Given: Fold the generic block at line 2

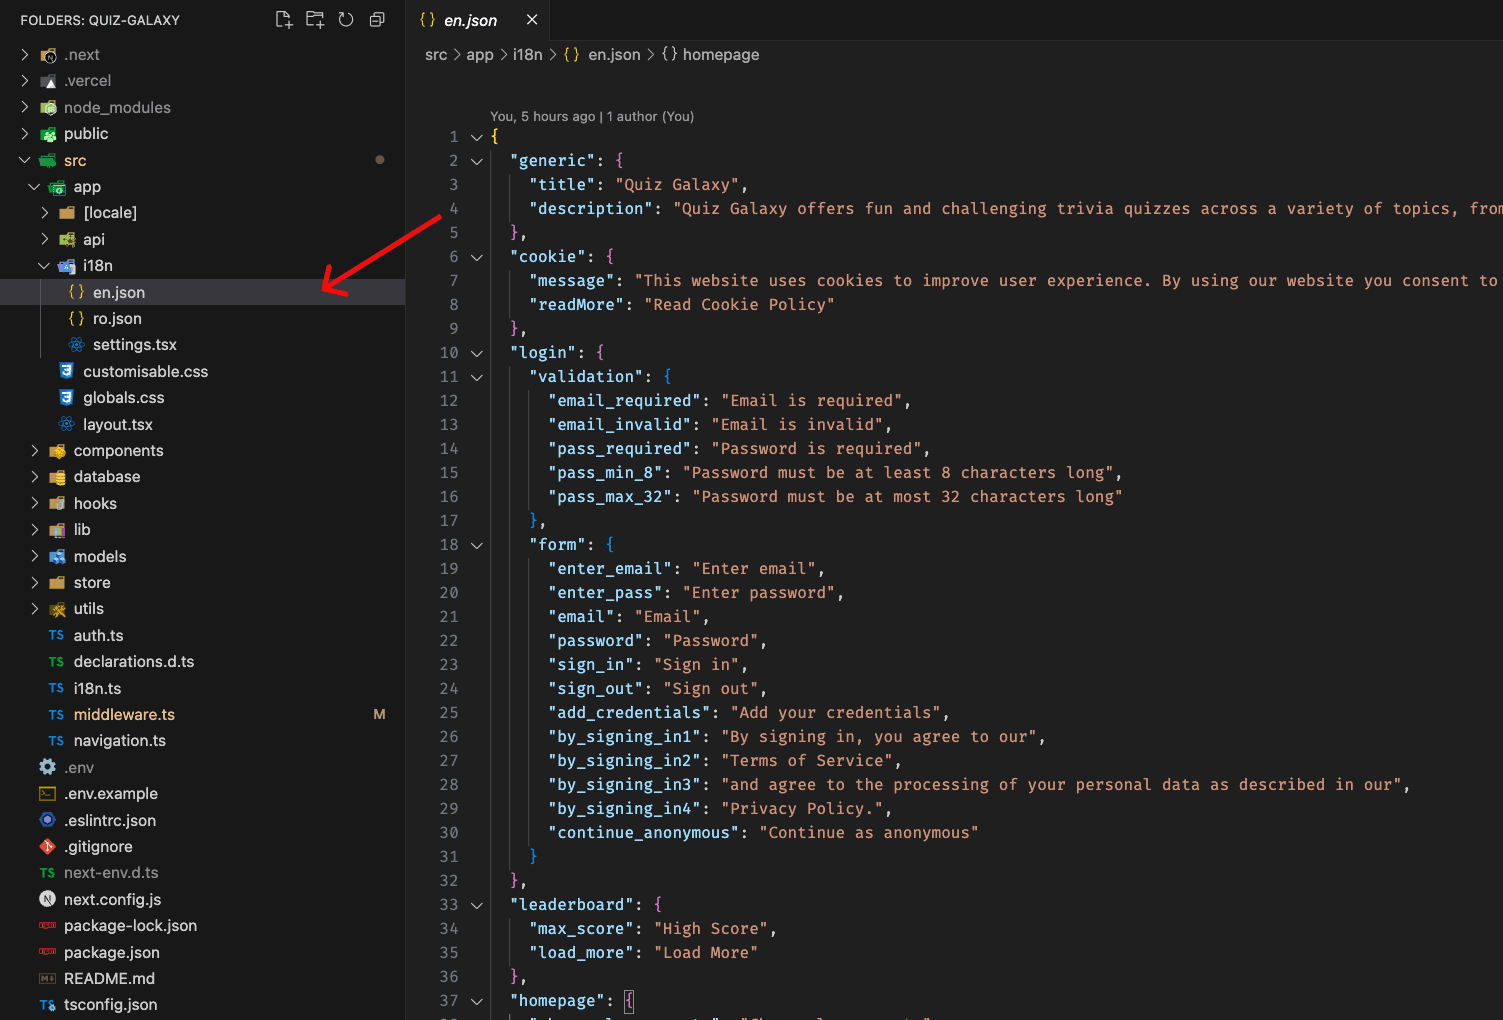Looking at the screenshot, I should [477, 161].
